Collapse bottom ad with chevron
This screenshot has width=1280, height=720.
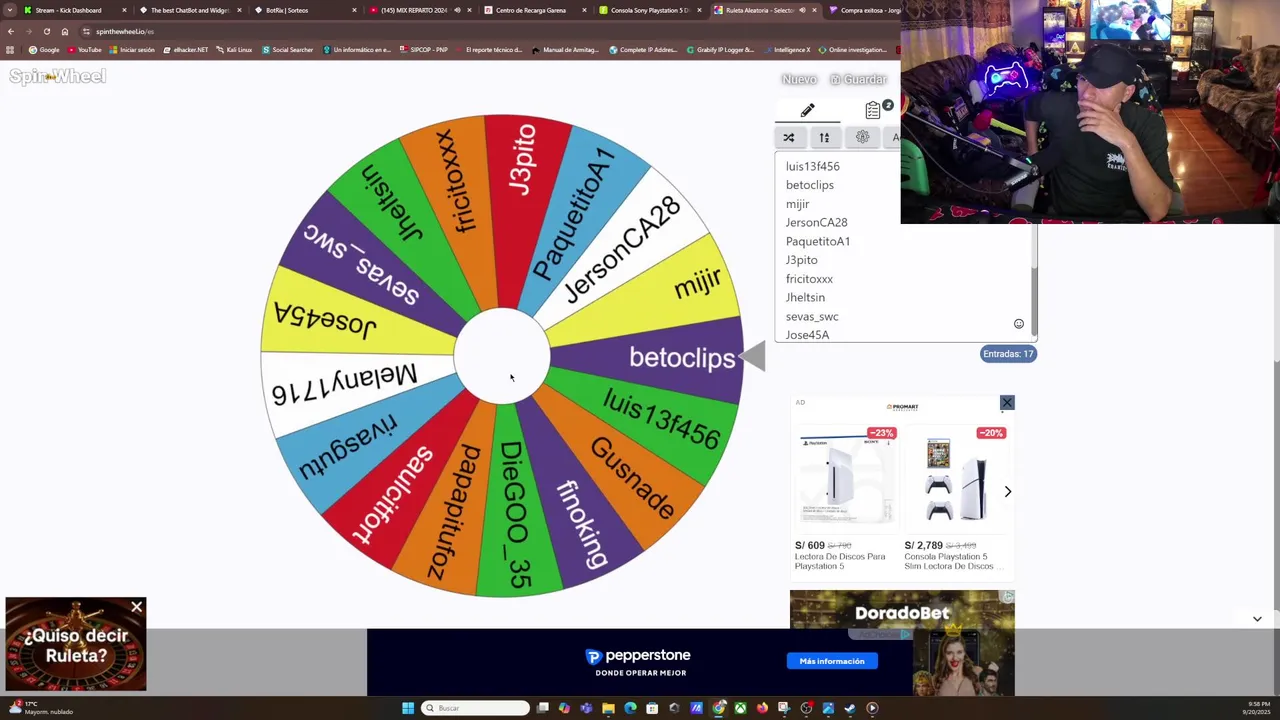point(1257,619)
